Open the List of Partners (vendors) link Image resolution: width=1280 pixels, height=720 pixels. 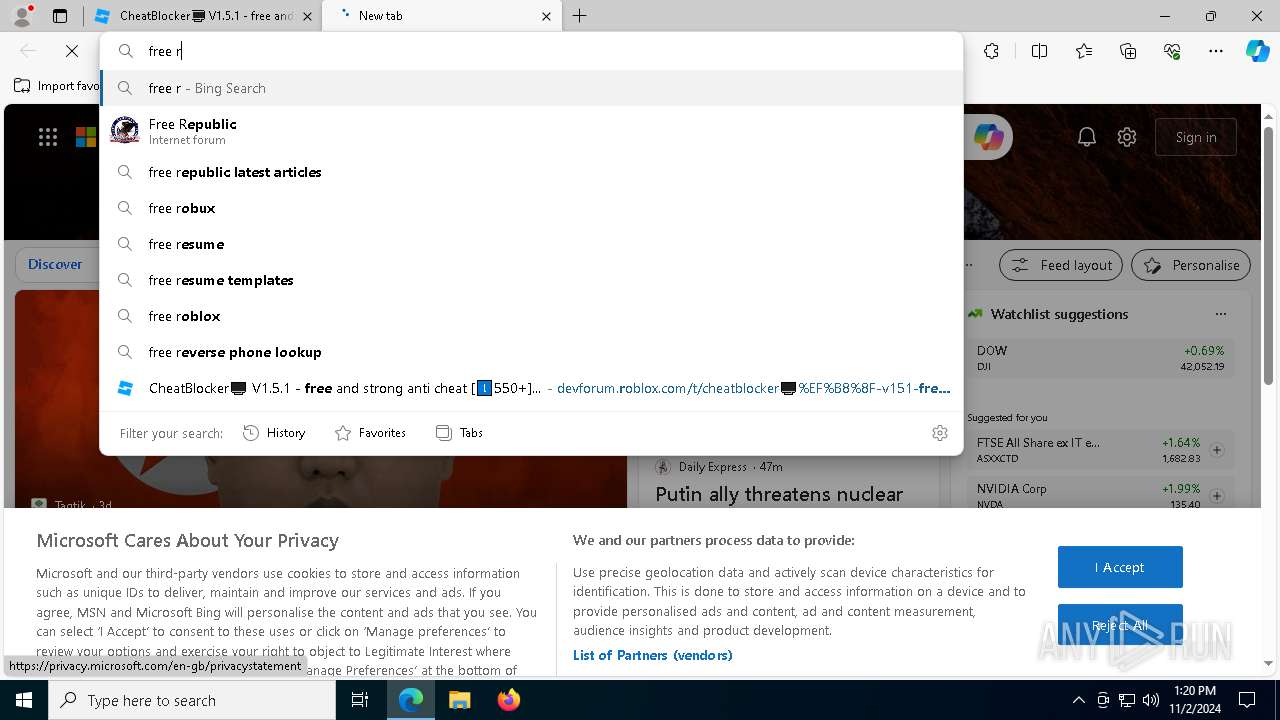click(652, 655)
